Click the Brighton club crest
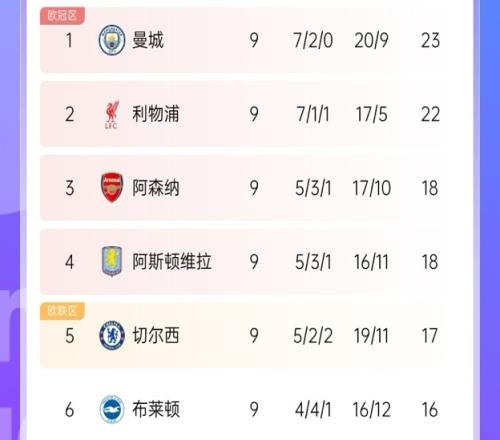The height and width of the screenshot is (440, 500). pyautogui.click(x=112, y=409)
